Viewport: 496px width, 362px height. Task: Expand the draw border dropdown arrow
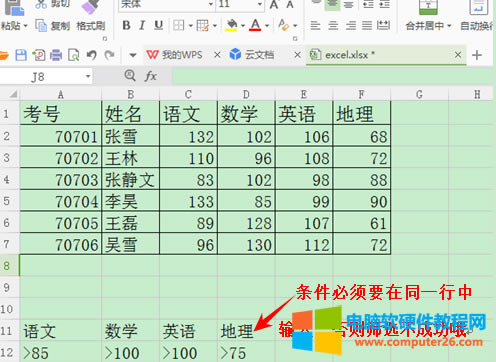click(x=215, y=25)
